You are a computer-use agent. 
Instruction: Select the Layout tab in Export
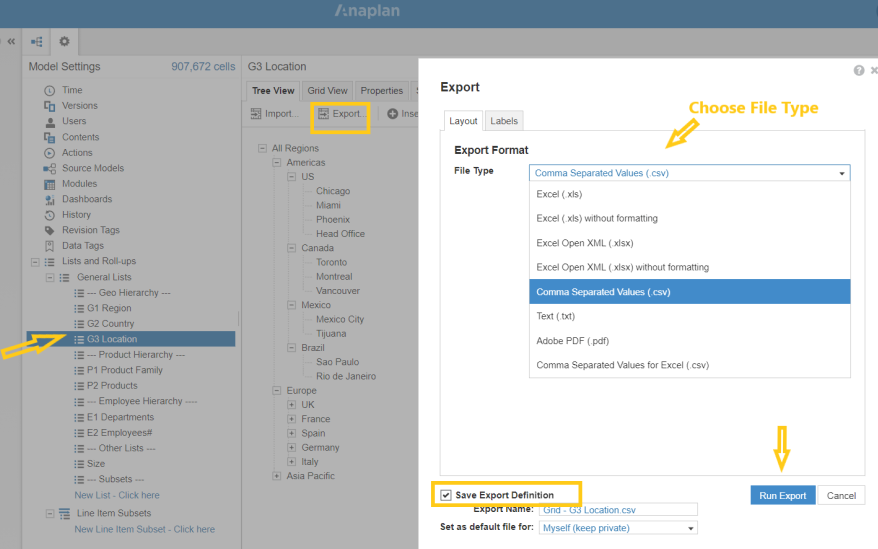463,121
